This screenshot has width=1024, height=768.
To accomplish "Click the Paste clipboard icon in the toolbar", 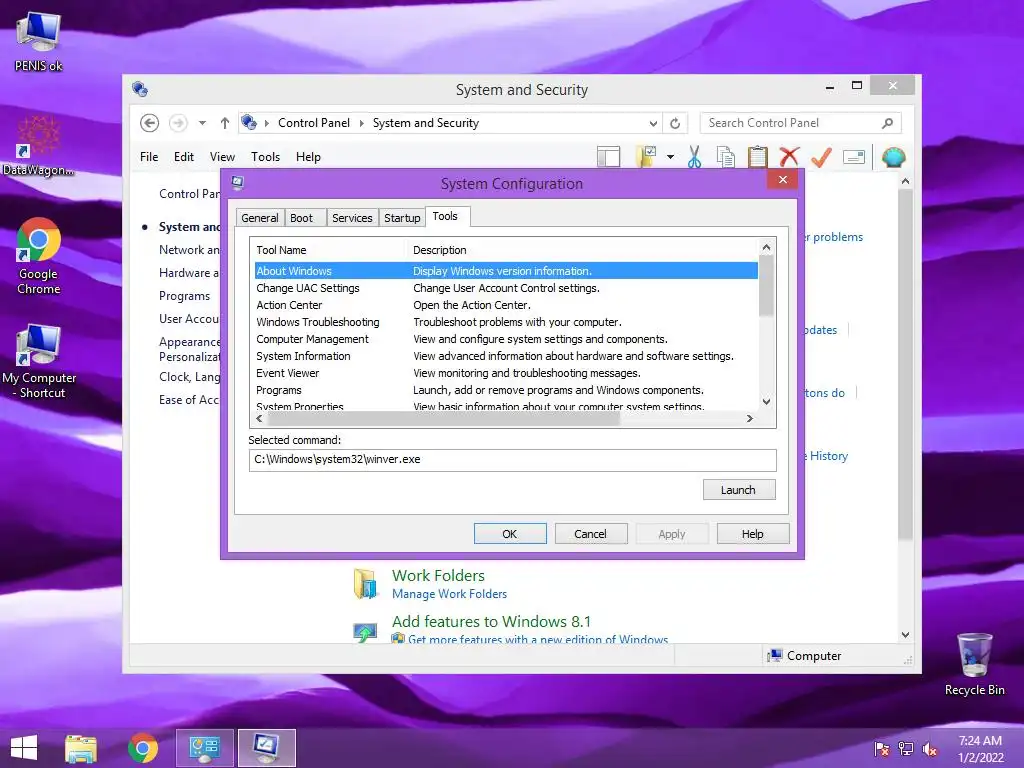I will click(758, 157).
